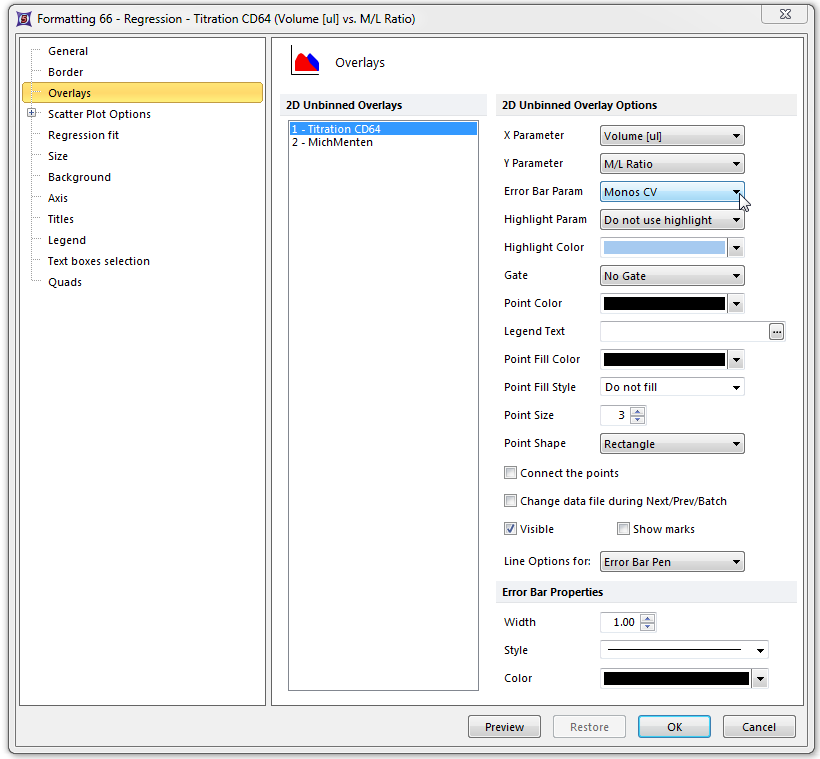The height and width of the screenshot is (759, 820).
Task: Click the Legend Text input field
Action: click(x=683, y=332)
